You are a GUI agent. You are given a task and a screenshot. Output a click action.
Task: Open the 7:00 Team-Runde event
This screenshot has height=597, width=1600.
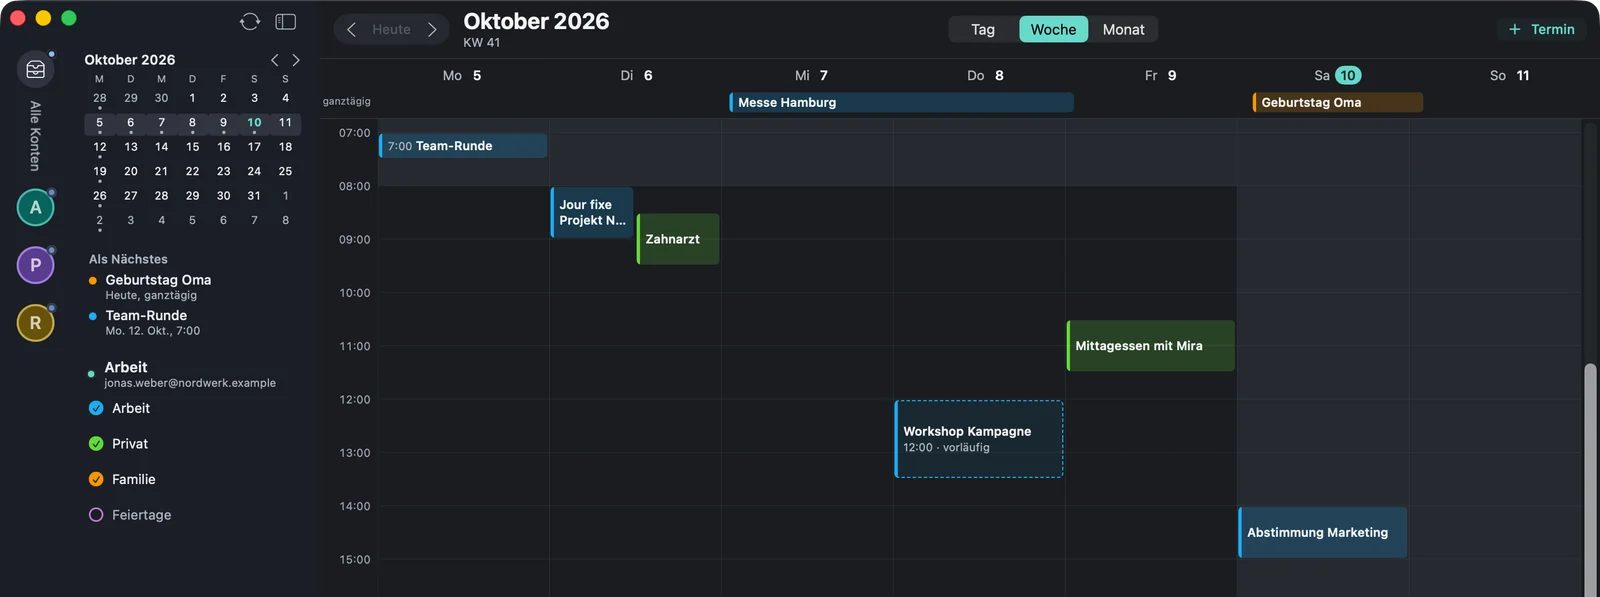pyautogui.click(x=463, y=146)
